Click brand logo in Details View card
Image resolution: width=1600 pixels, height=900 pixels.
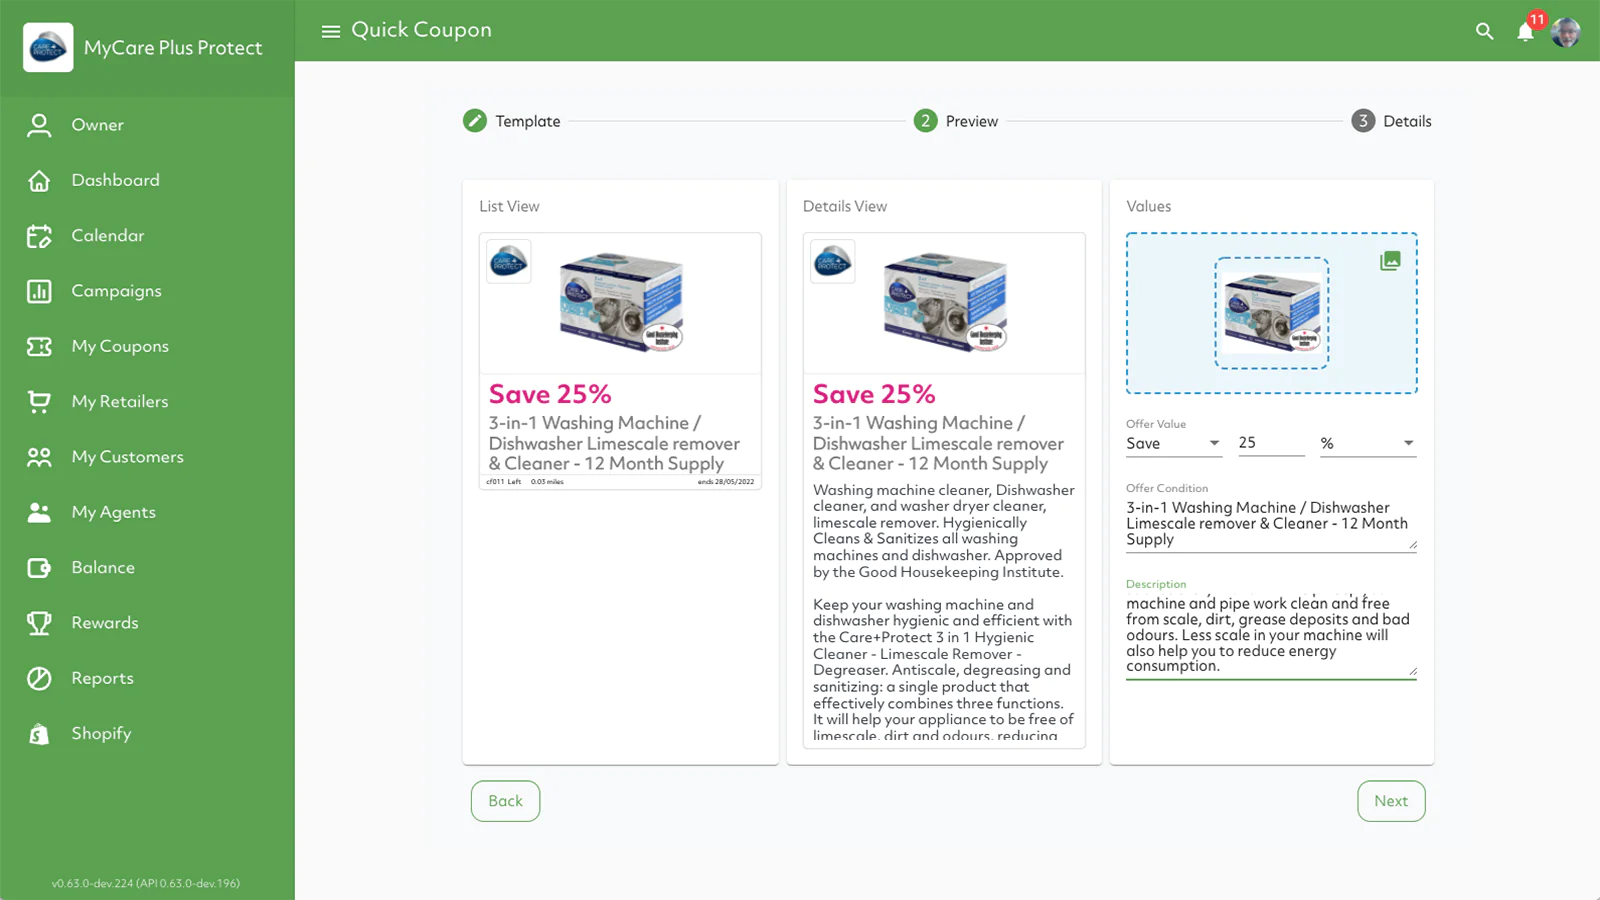(x=833, y=262)
